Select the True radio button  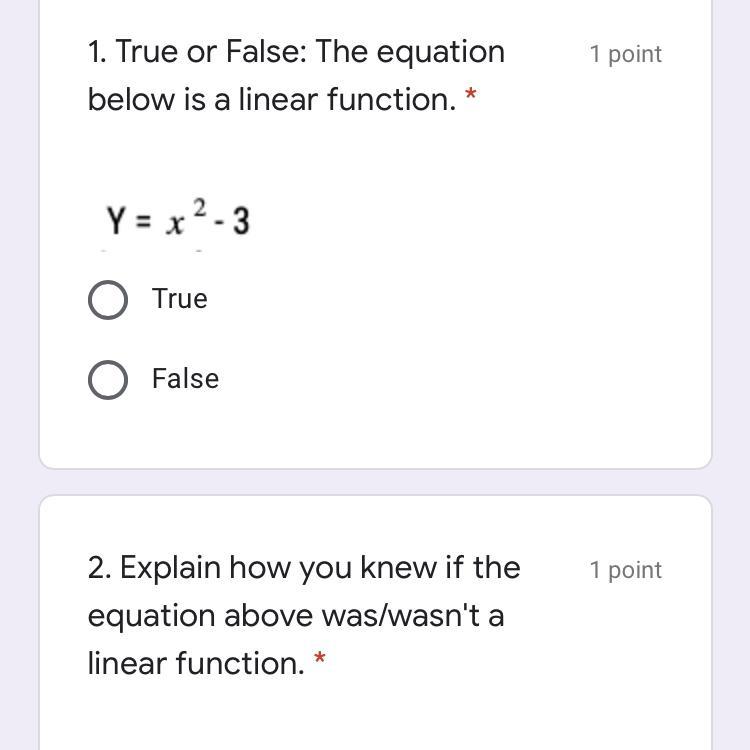click(x=108, y=300)
